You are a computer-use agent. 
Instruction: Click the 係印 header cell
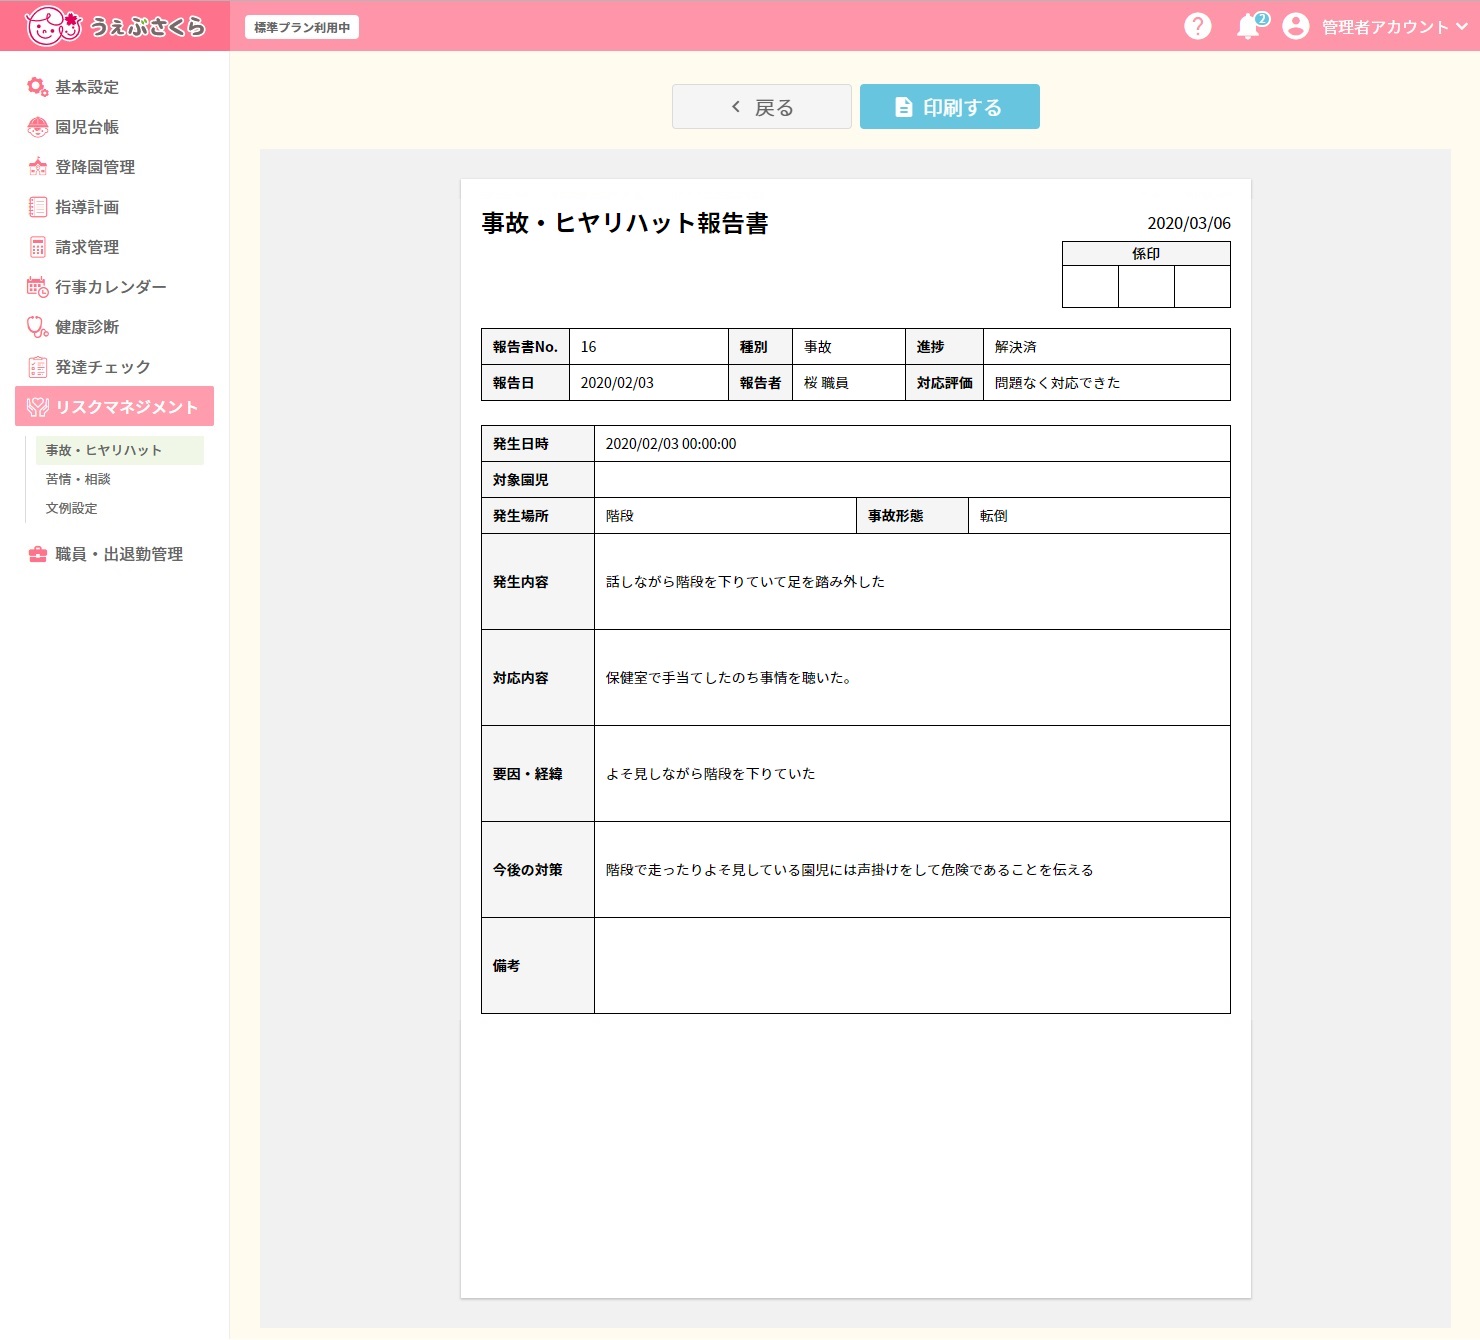[1146, 254]
